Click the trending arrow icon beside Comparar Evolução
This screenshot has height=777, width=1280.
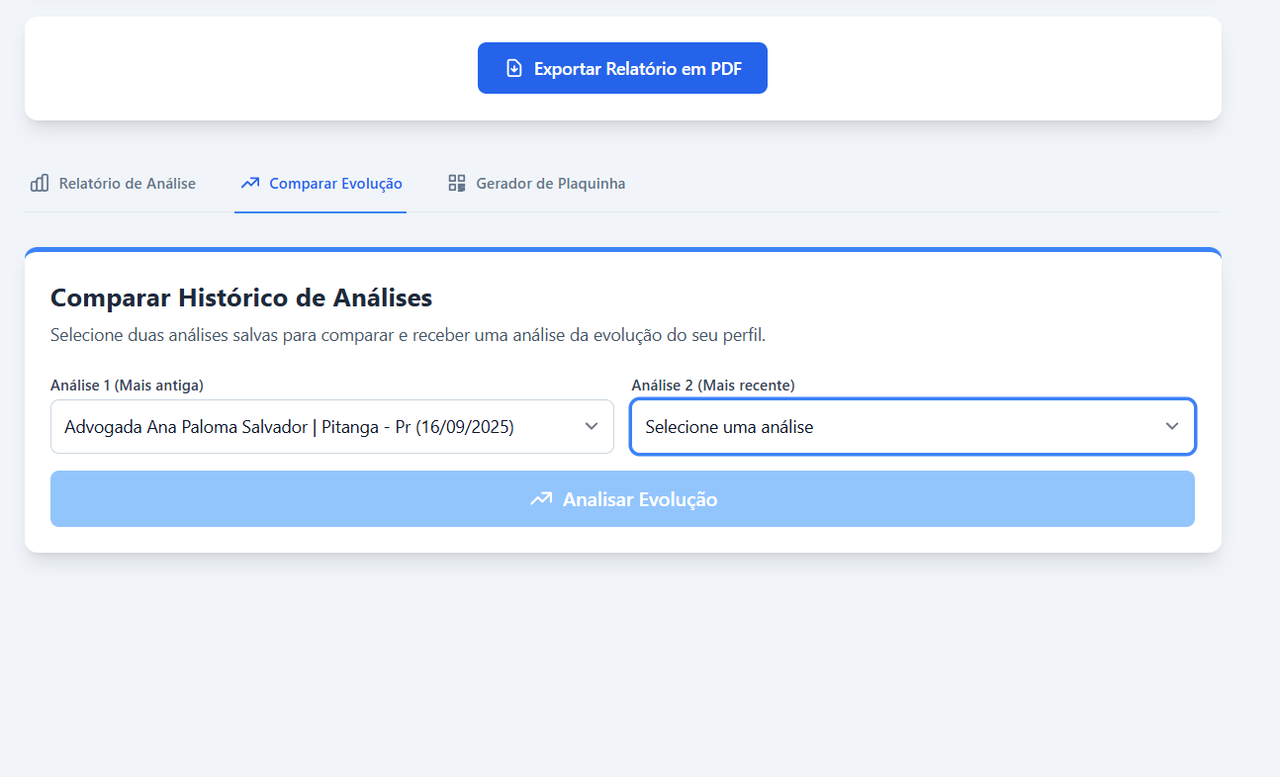(250, 183)
